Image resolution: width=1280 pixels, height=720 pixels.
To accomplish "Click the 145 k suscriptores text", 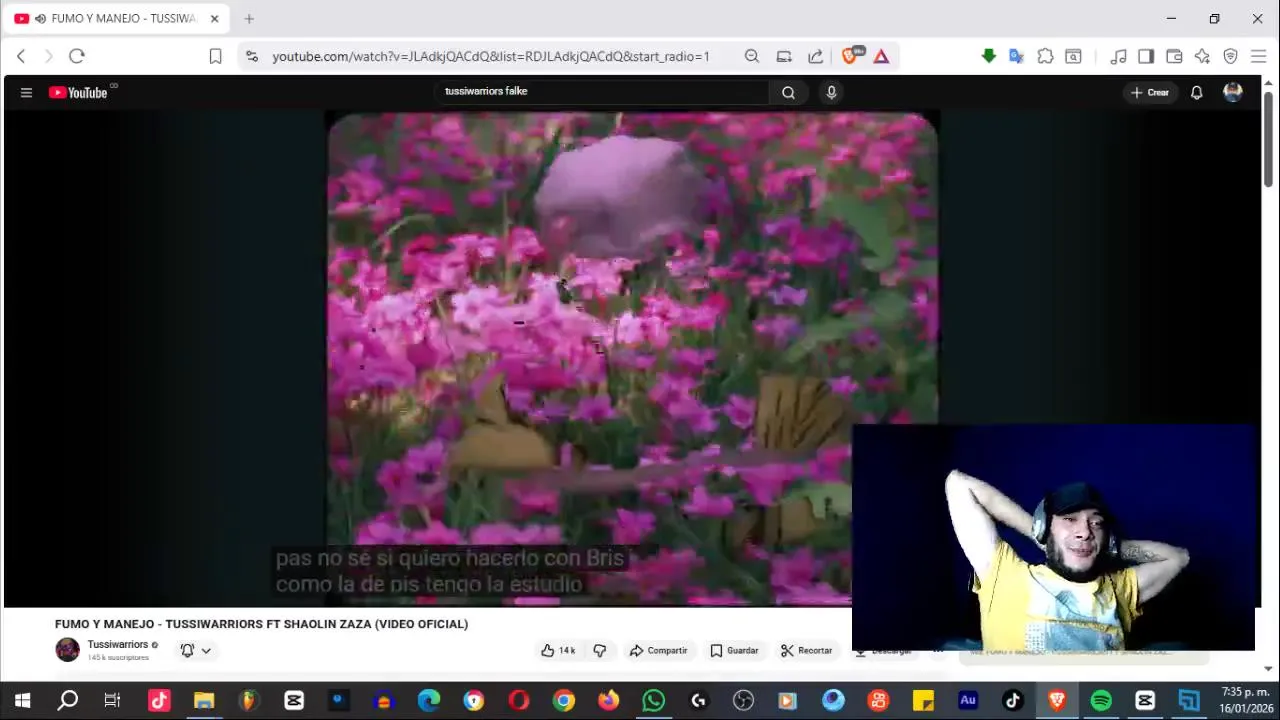I will pyautogui.click(x=118, y=658).
